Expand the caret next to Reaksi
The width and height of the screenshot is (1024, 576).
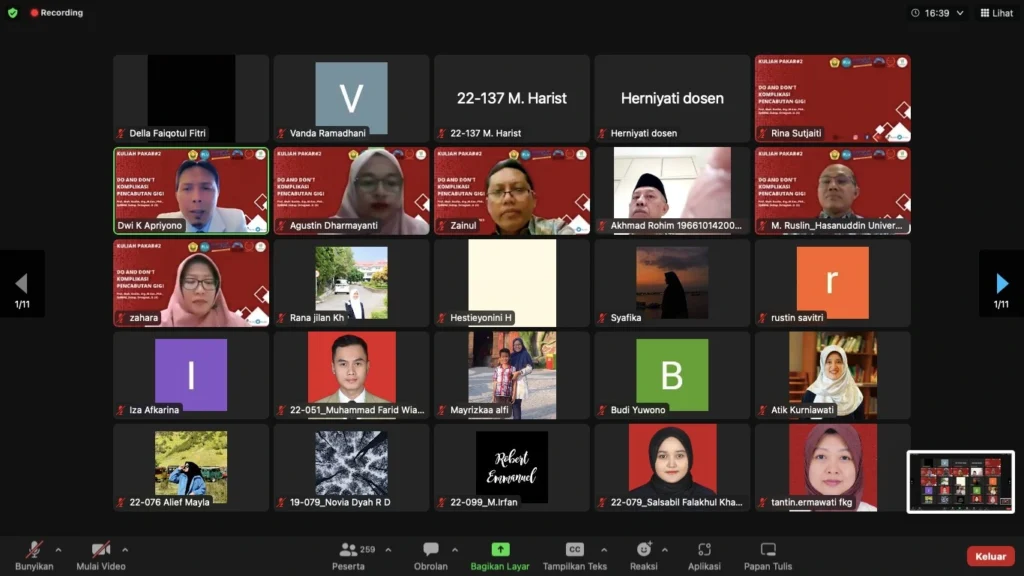[x=664, y=550]
